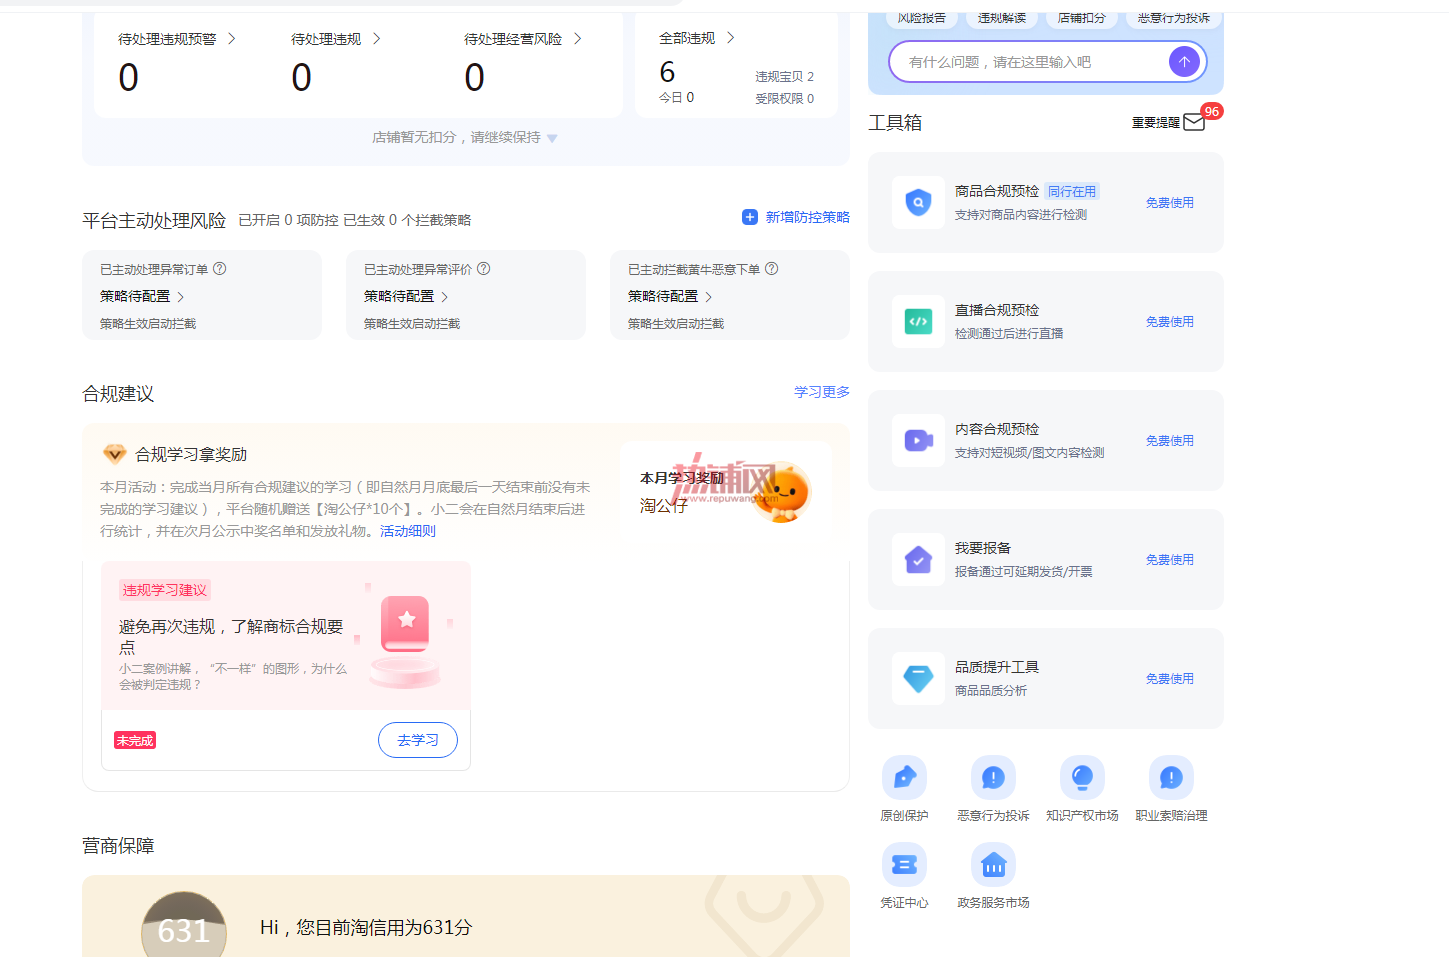
Task: Open 待处理违规预警 chevron
Action: click(x=231, y=39)
